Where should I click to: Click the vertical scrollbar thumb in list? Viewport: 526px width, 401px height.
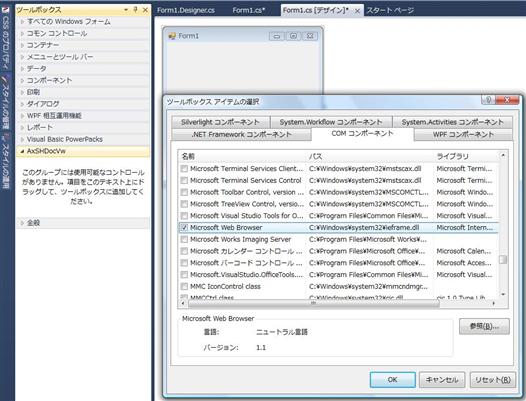503,260
